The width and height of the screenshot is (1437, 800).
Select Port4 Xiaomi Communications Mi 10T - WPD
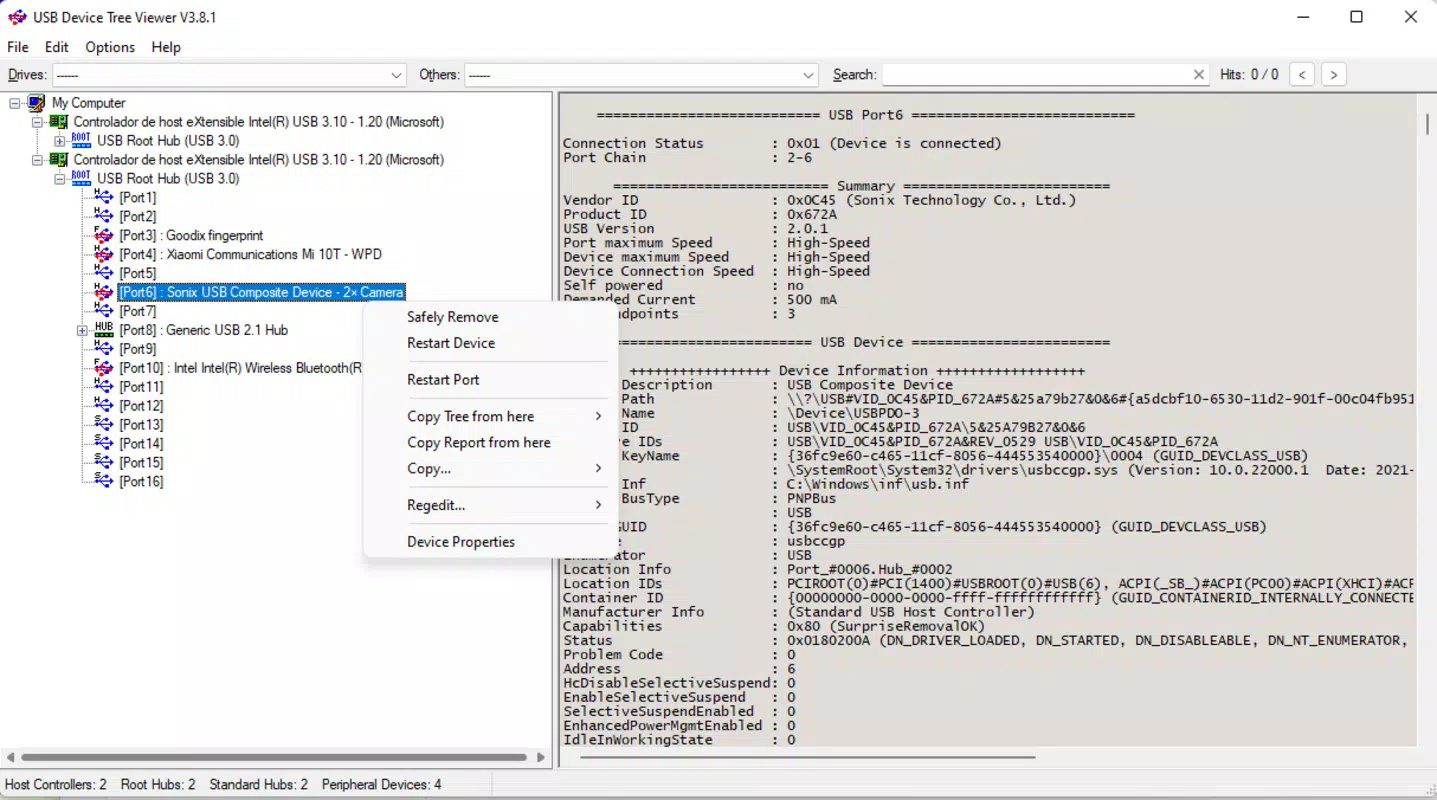pyautogui.click(x=250, y=255)
